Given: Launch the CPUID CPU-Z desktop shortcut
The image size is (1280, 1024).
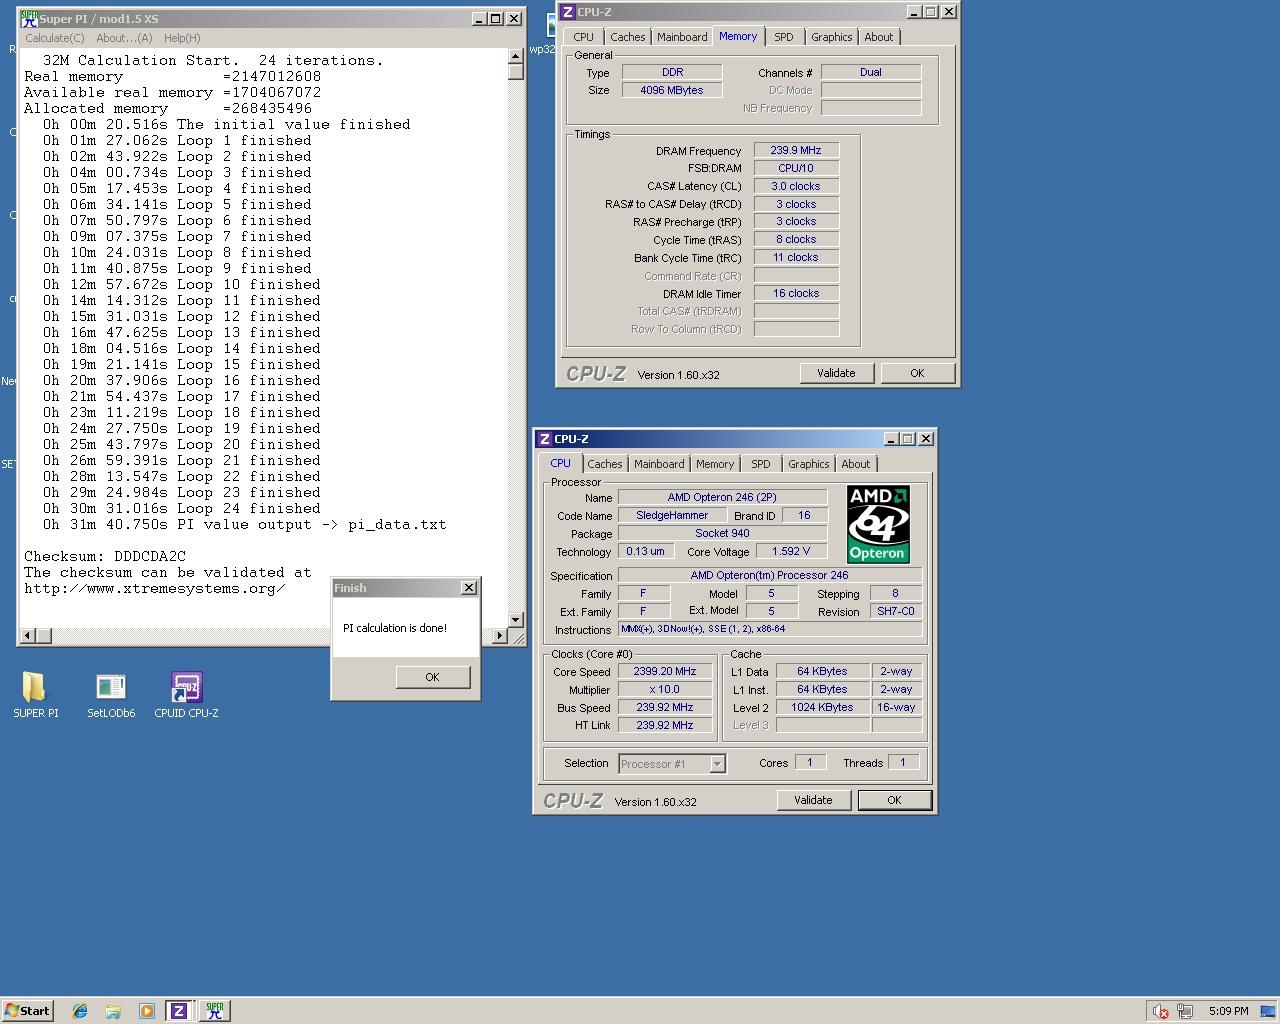Looking at the screenshot, I should (186, 694).
